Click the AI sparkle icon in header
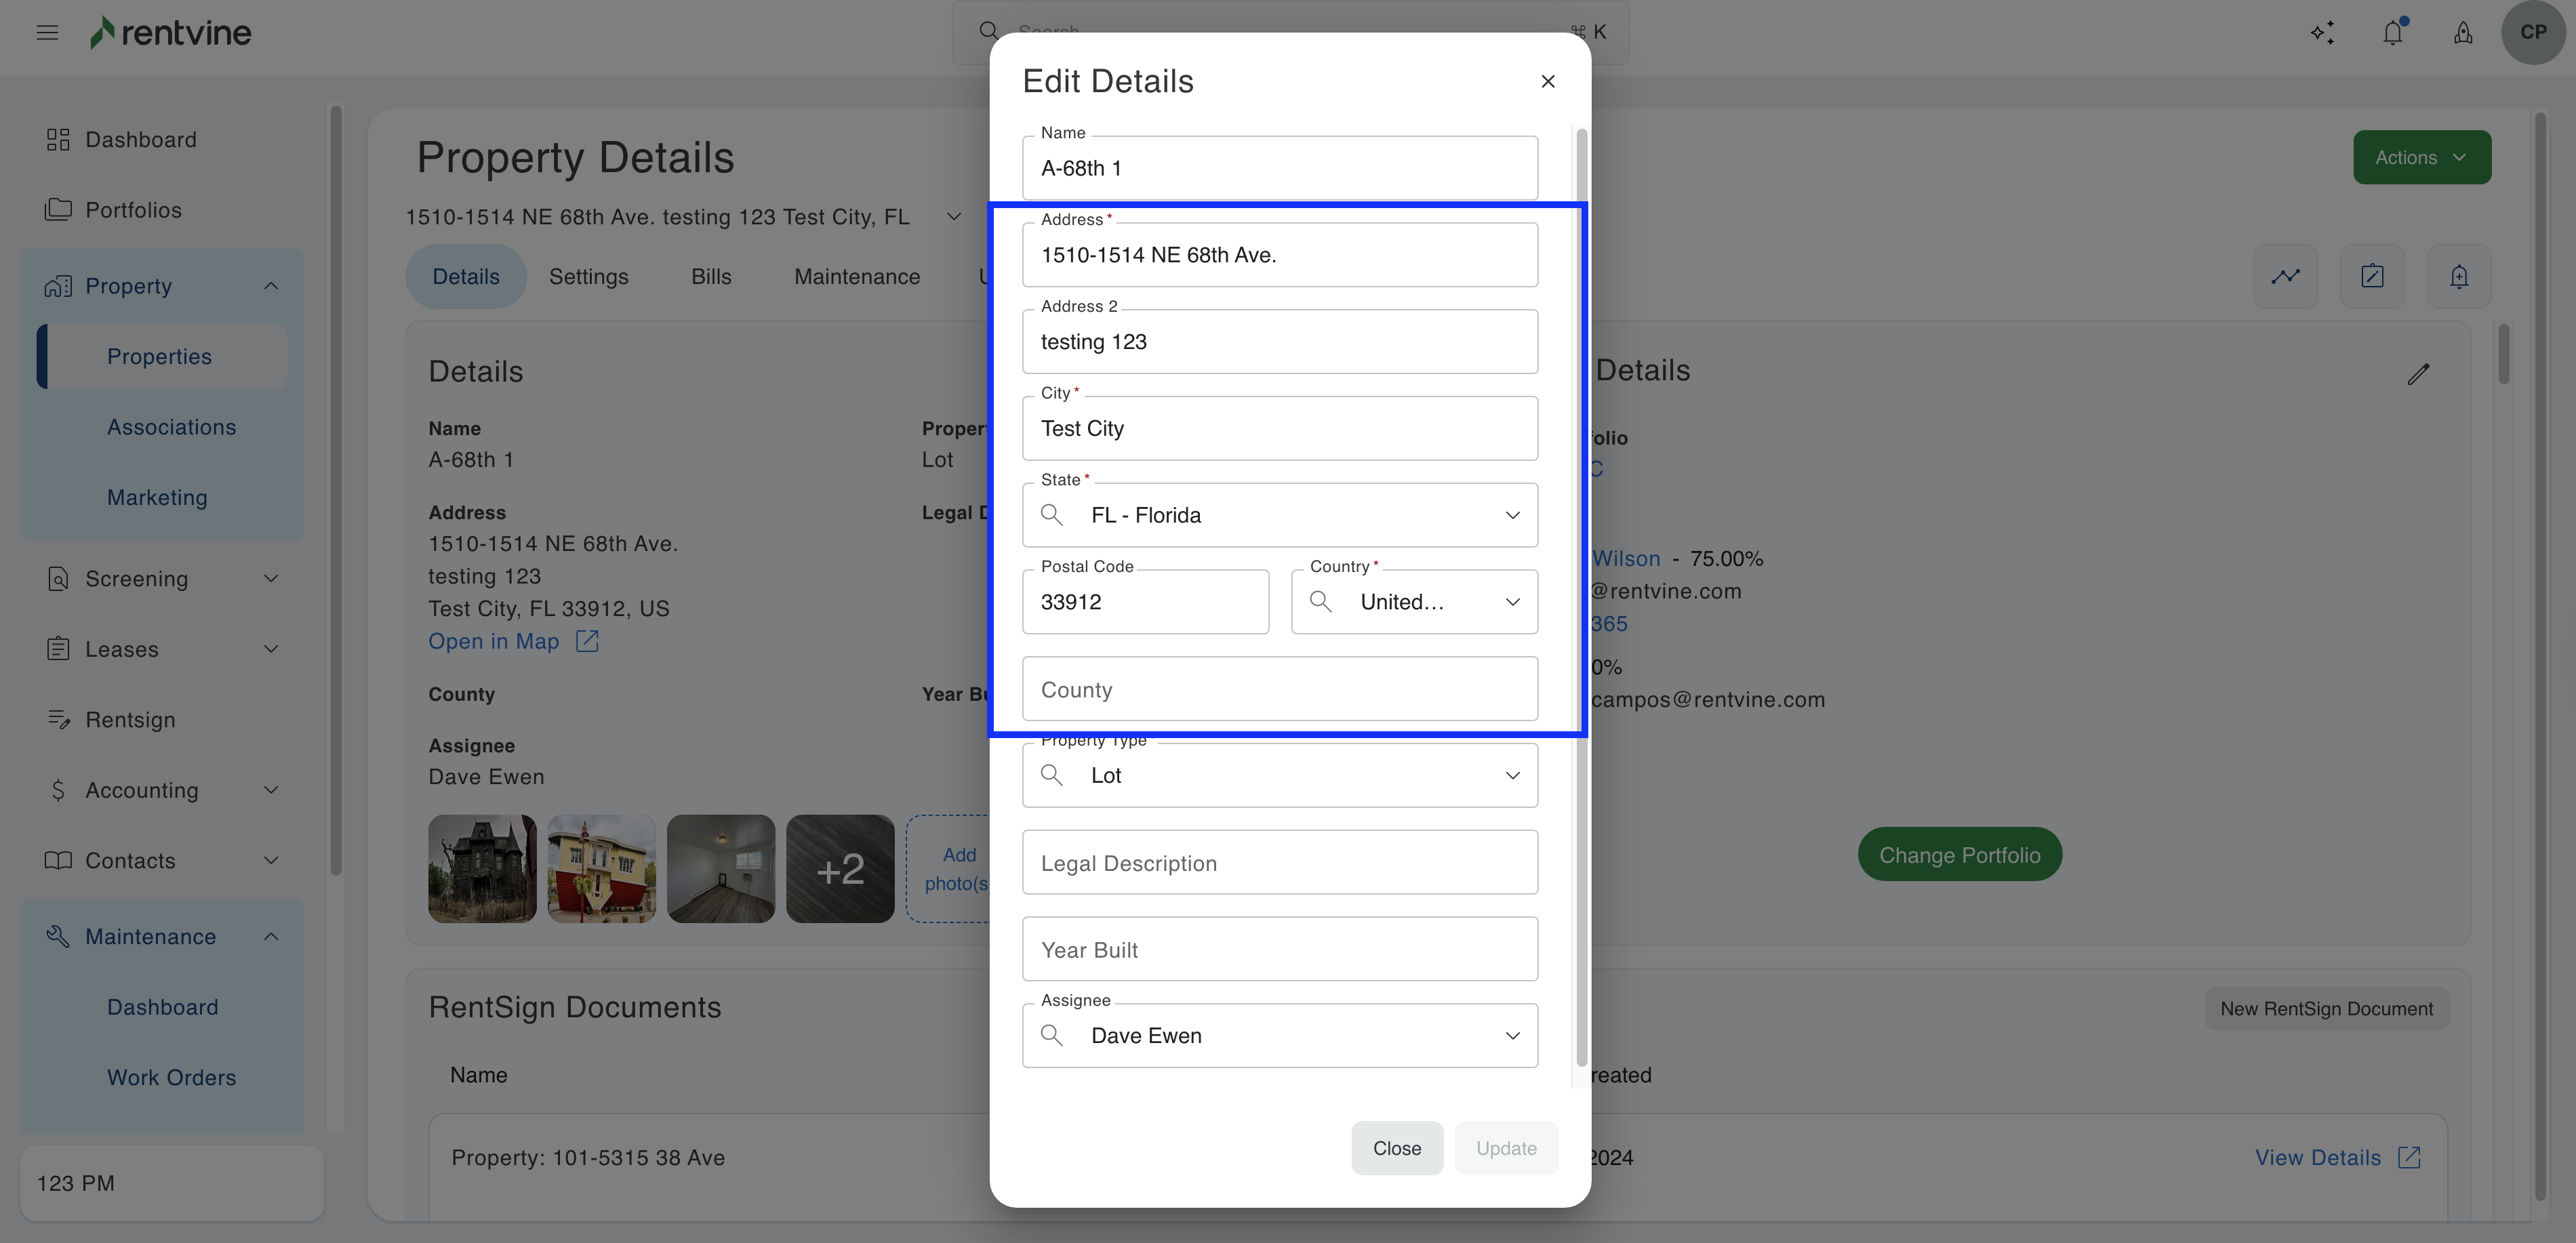The width and height of the screenshot is (2576, 1243). (x=2322, y=33)
